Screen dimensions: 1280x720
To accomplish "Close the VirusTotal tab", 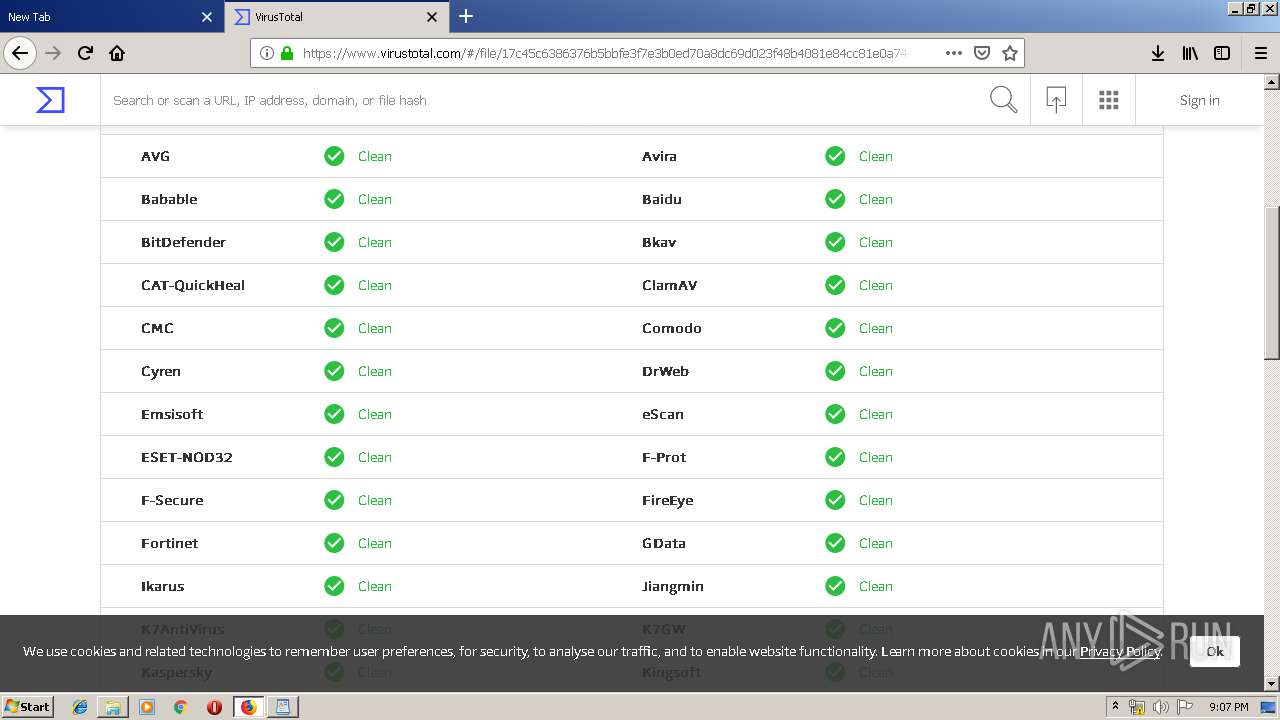I will tap(432, 17).
